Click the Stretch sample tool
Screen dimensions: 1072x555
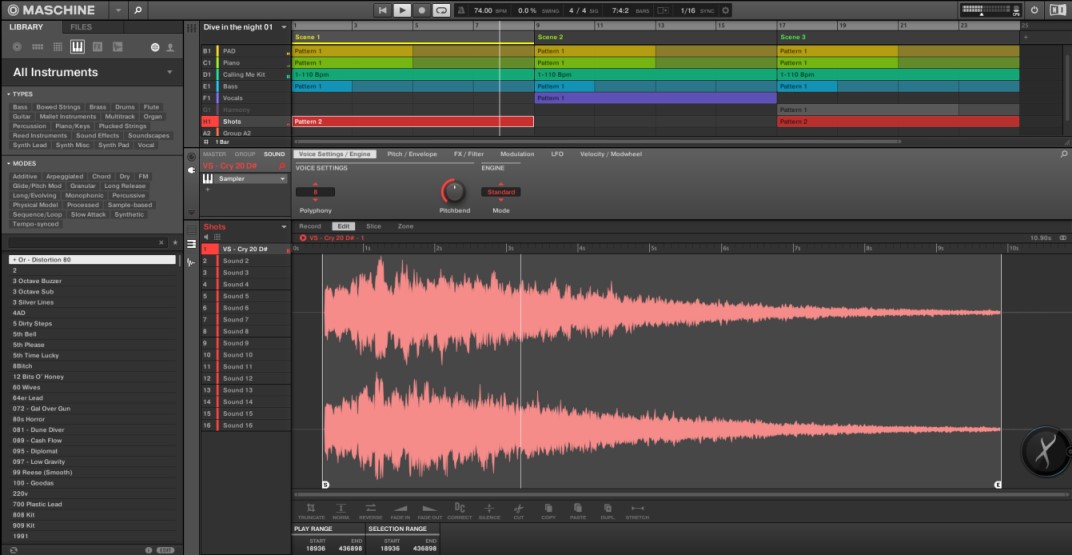[x=637, y=511]
